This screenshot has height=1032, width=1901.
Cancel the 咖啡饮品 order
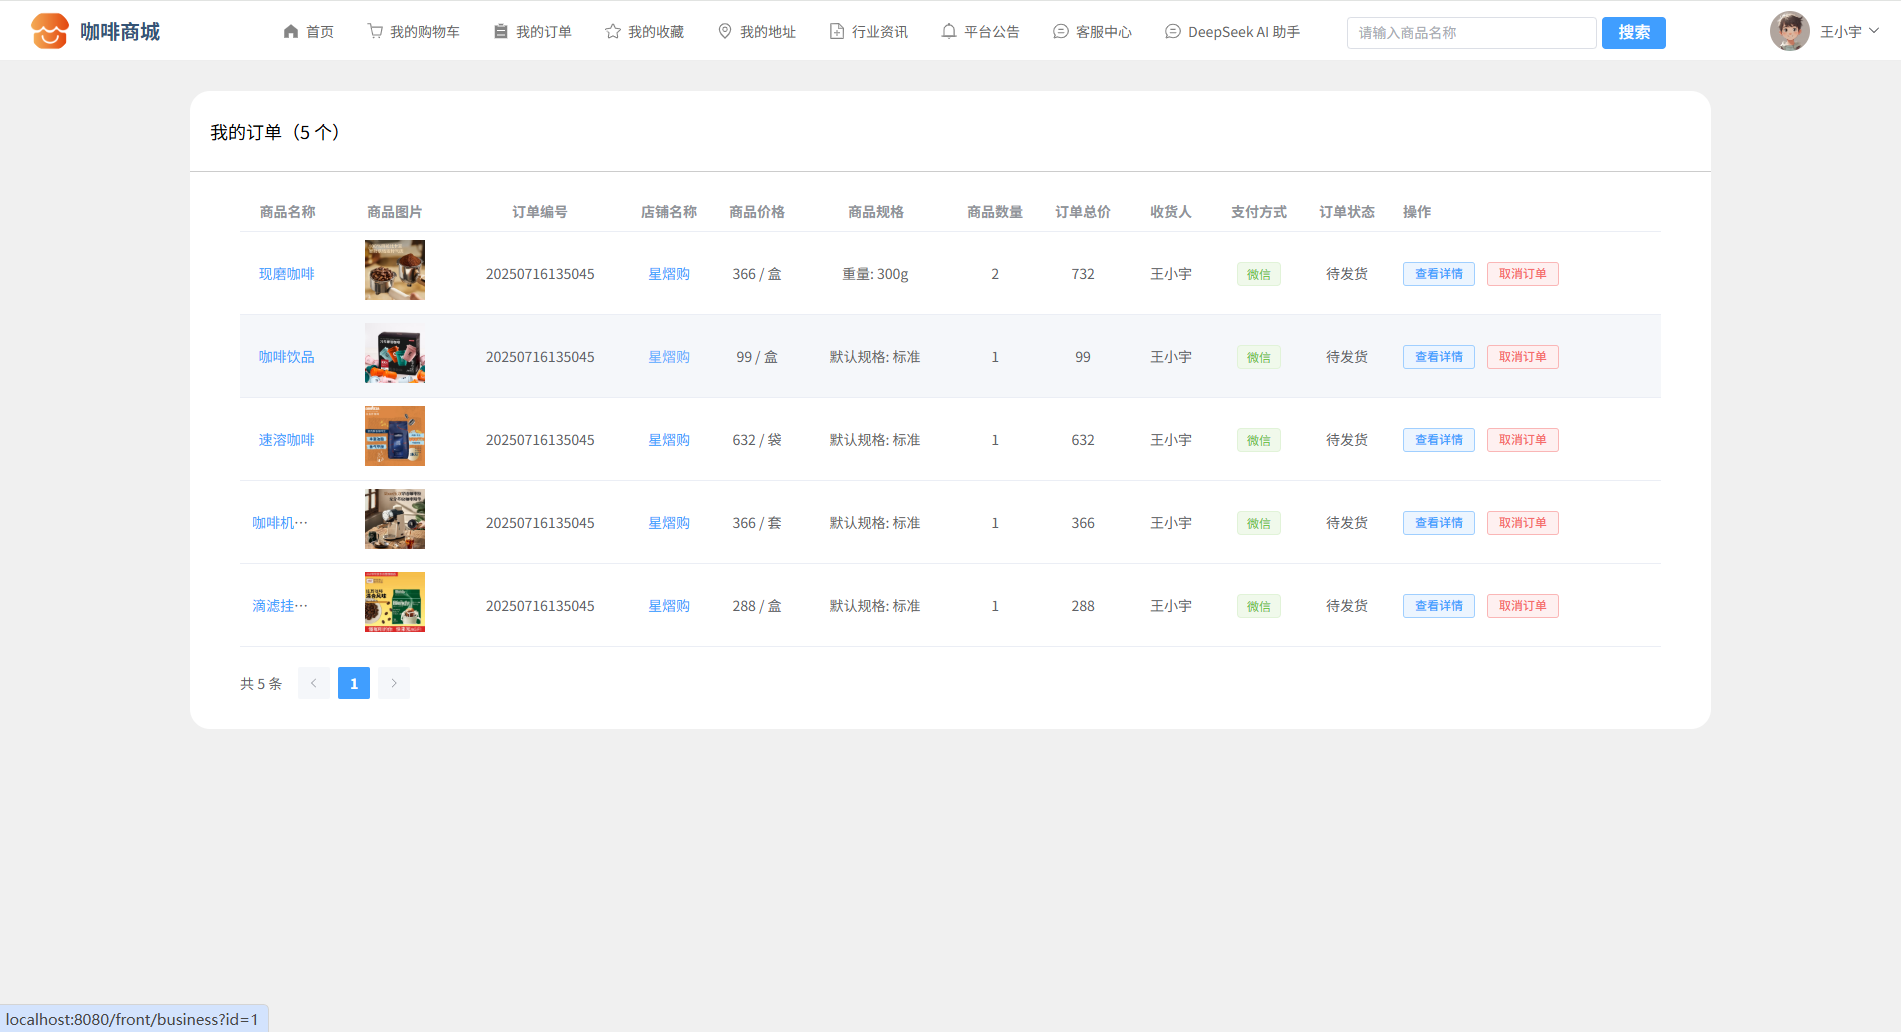1522,357
